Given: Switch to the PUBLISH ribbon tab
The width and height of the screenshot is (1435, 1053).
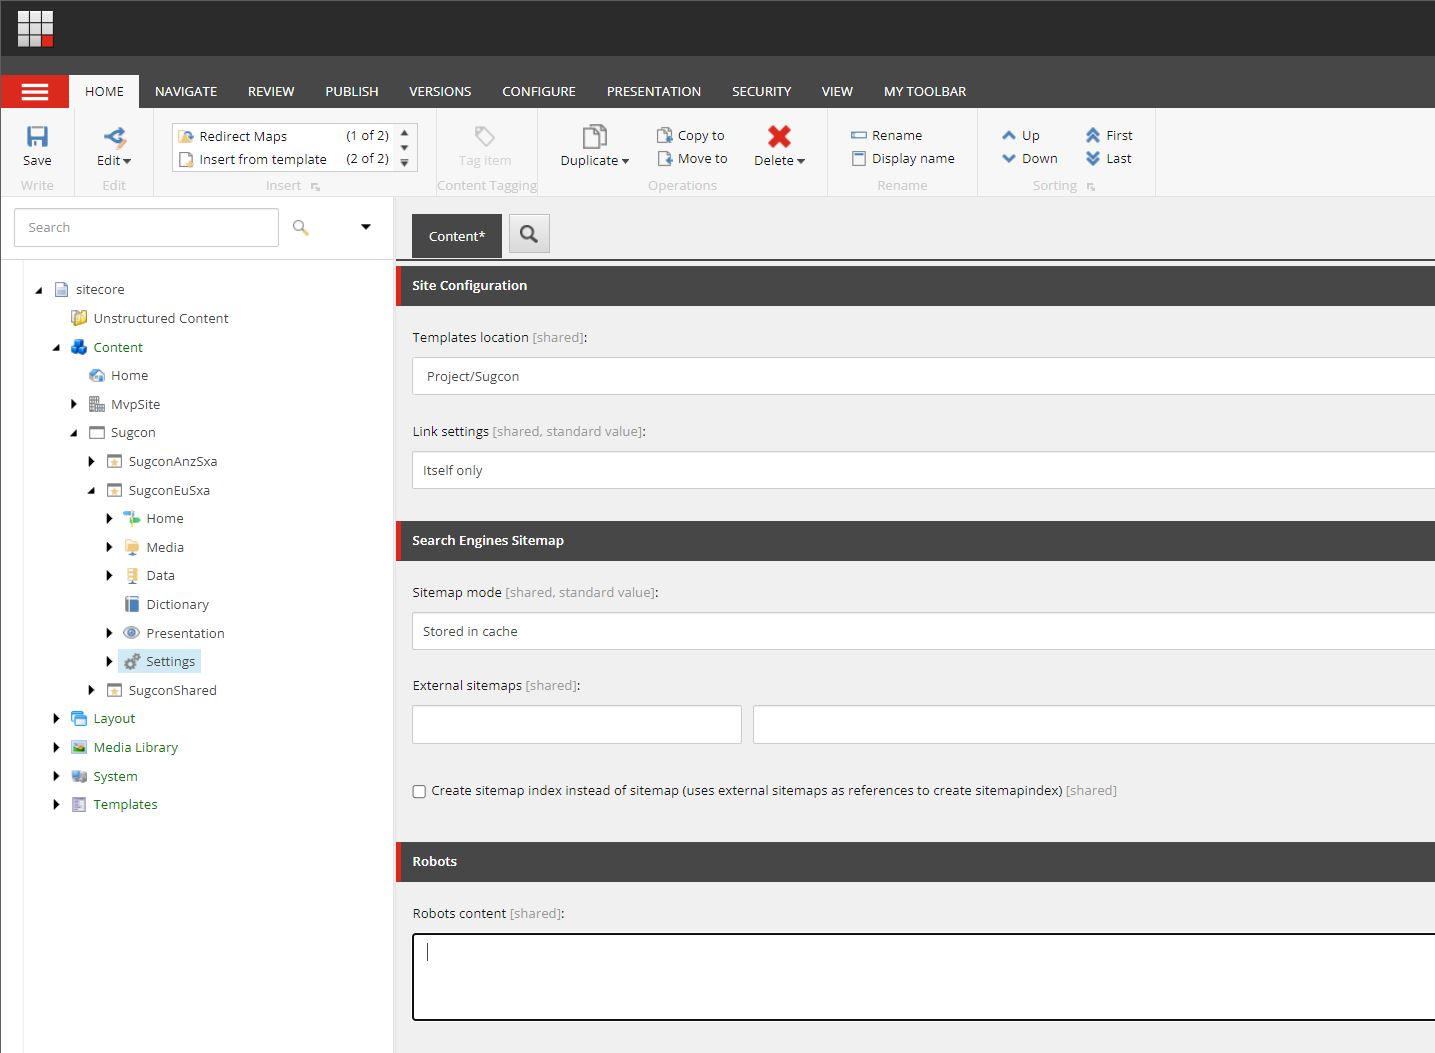Looking at the screenshot, I should click(x=352, y=91).
